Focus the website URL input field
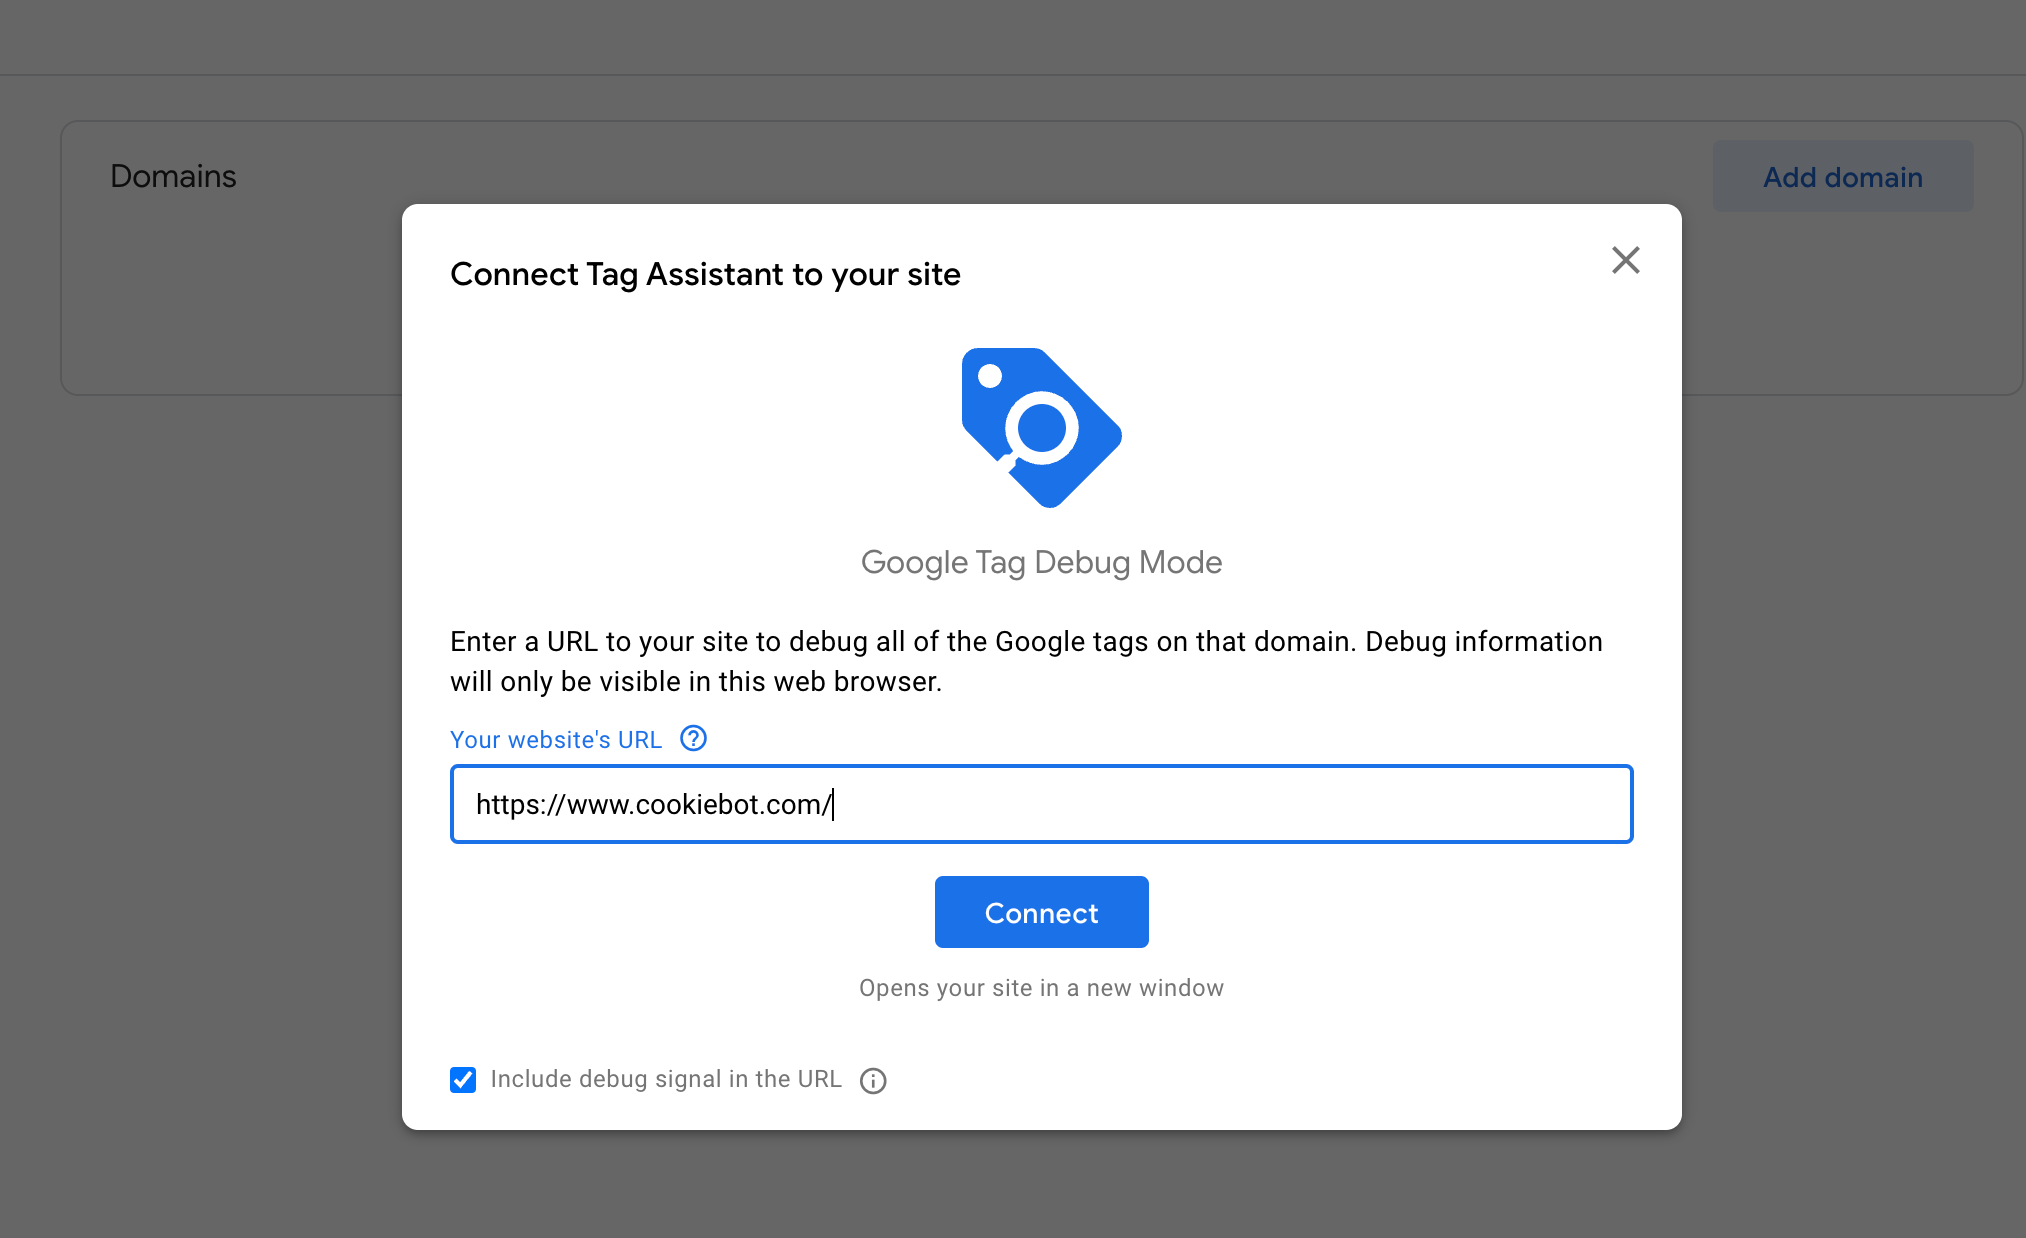This screenshot has width=2026, height=1238. tap(1041, 804)
